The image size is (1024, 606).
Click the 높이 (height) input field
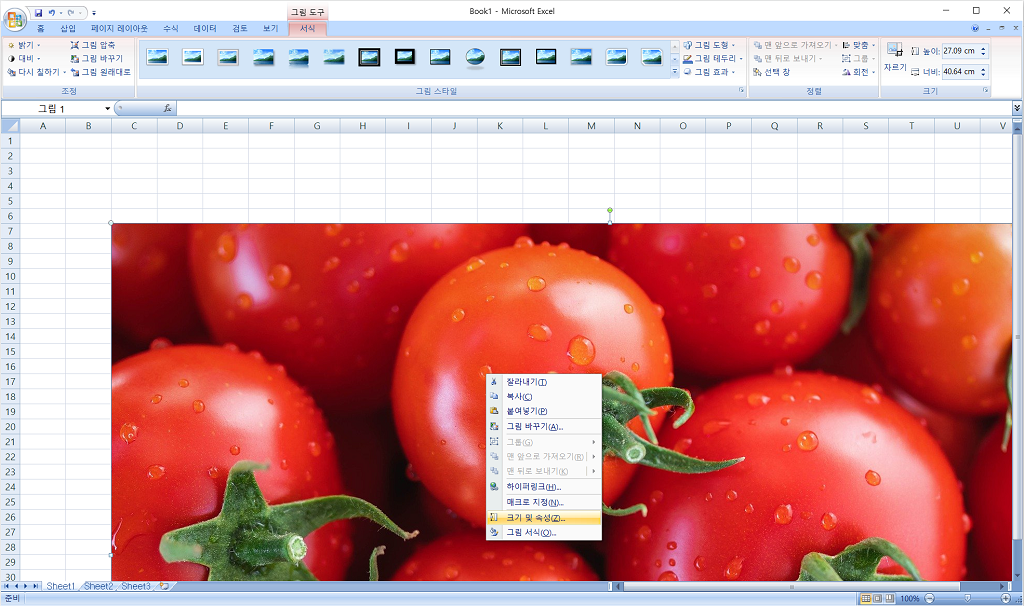click(959, 51)
